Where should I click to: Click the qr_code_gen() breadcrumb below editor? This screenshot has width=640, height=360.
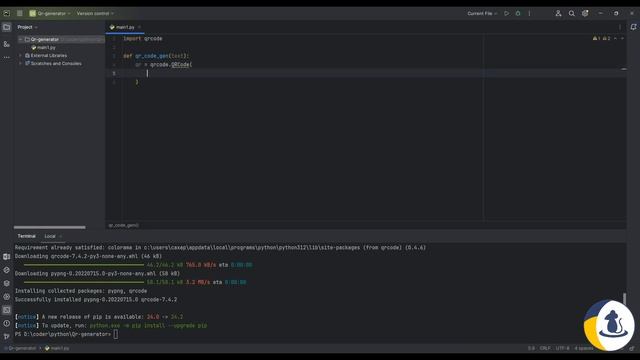(x=123, y=225)
